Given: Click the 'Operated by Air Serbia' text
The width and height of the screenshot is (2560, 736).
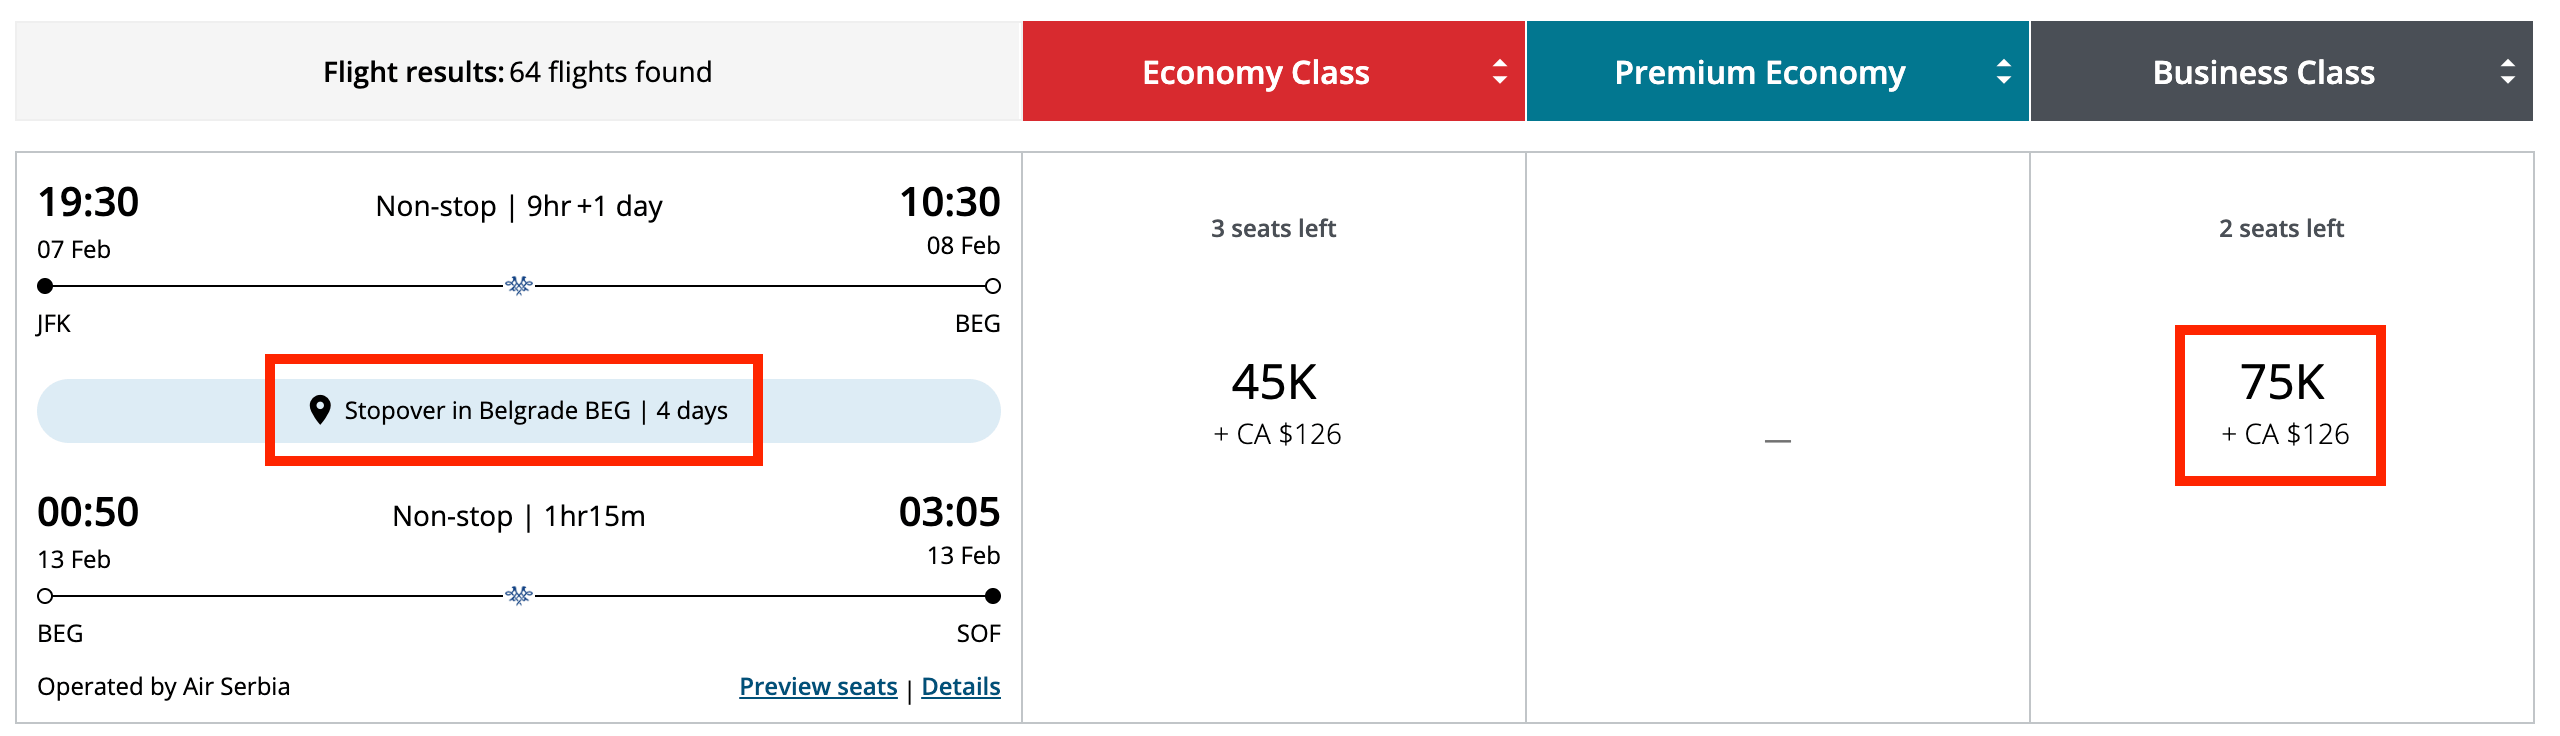Looking at the screenshot, I should [x=164, y=687].
